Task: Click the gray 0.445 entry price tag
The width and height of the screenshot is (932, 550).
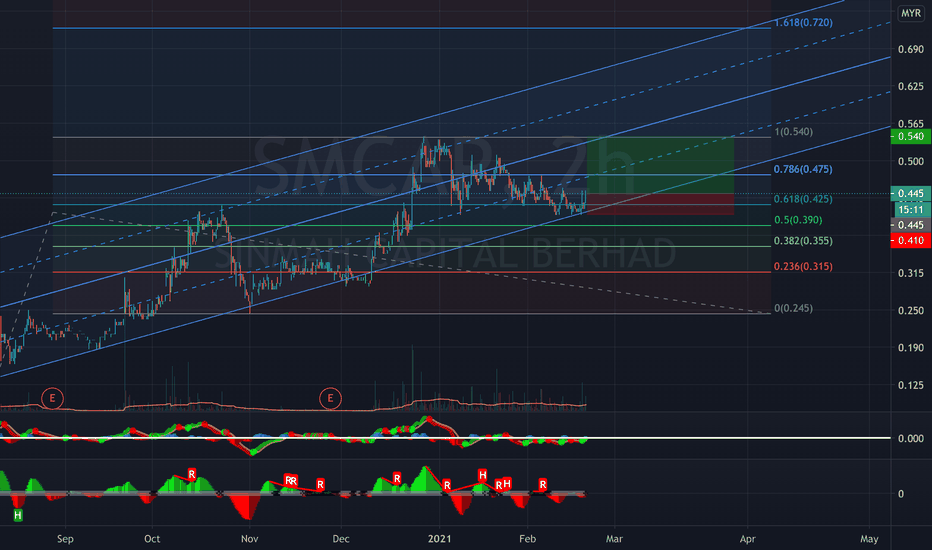Action: click(911, 225)
